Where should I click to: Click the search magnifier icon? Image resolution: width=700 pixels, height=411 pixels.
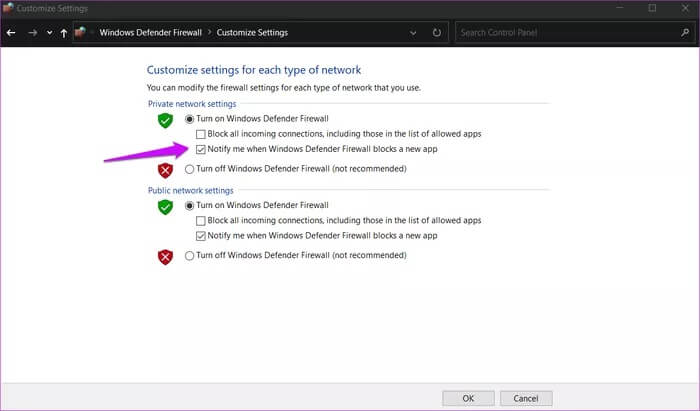(x=685, y=33)
